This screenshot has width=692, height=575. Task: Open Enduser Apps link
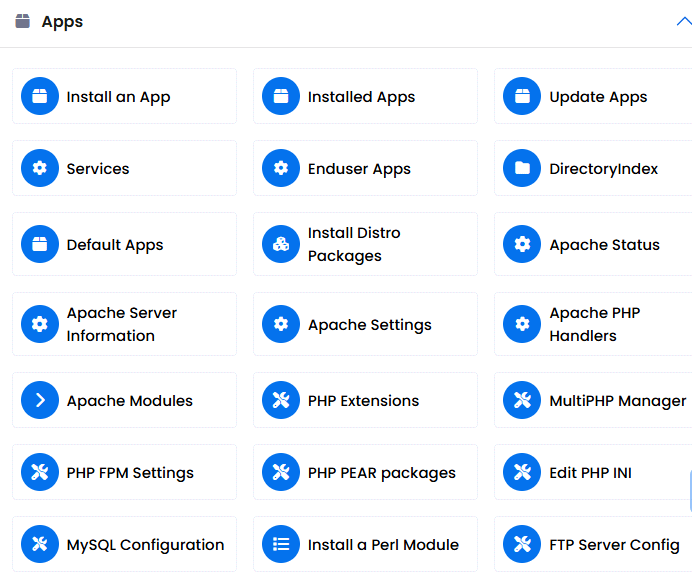pyautogui.click(x=359, y=169)
